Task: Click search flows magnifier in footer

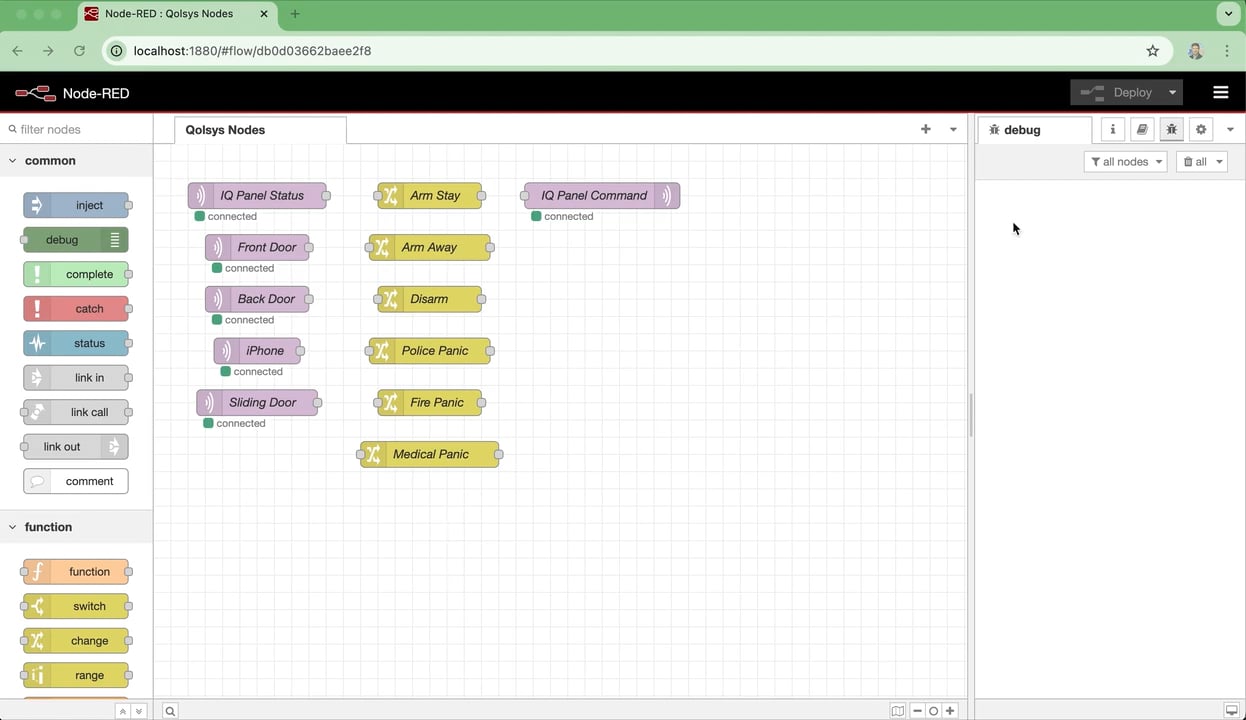Action: point(170,711)
